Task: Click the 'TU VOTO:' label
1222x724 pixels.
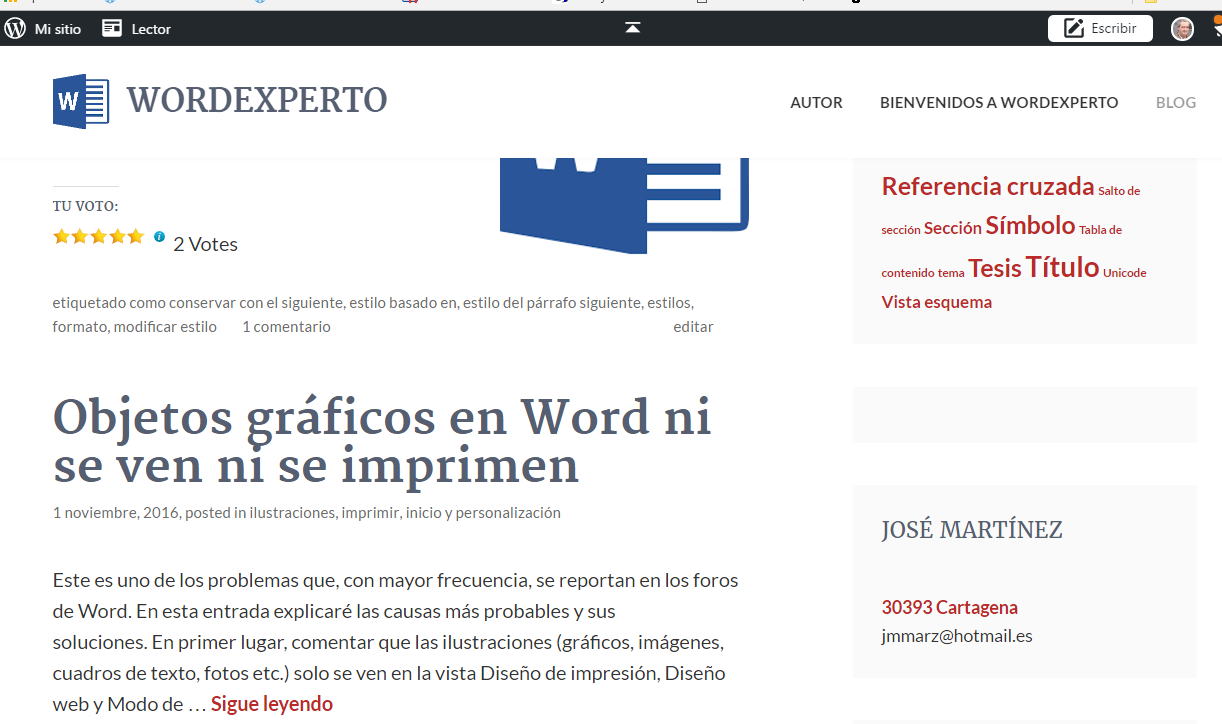Action: 86,207
